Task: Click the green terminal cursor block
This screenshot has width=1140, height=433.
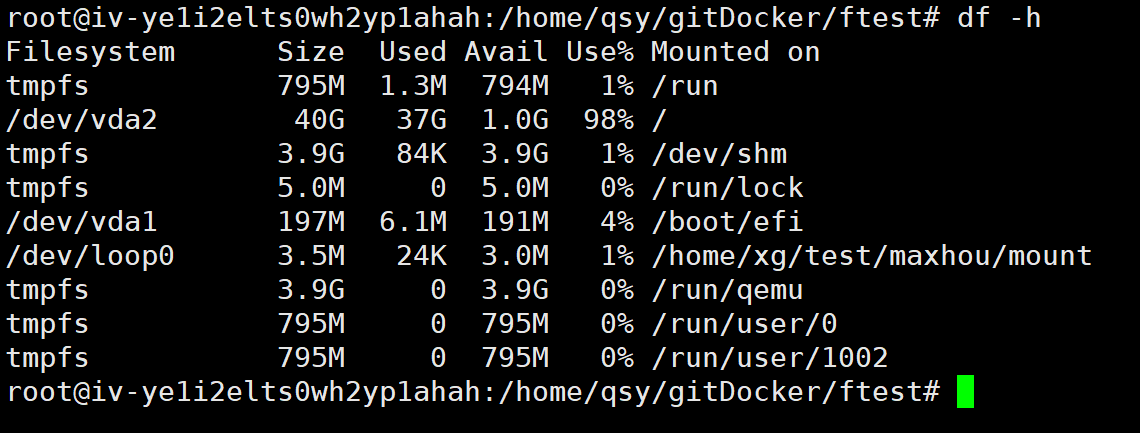Action: (x=964, y=392)
